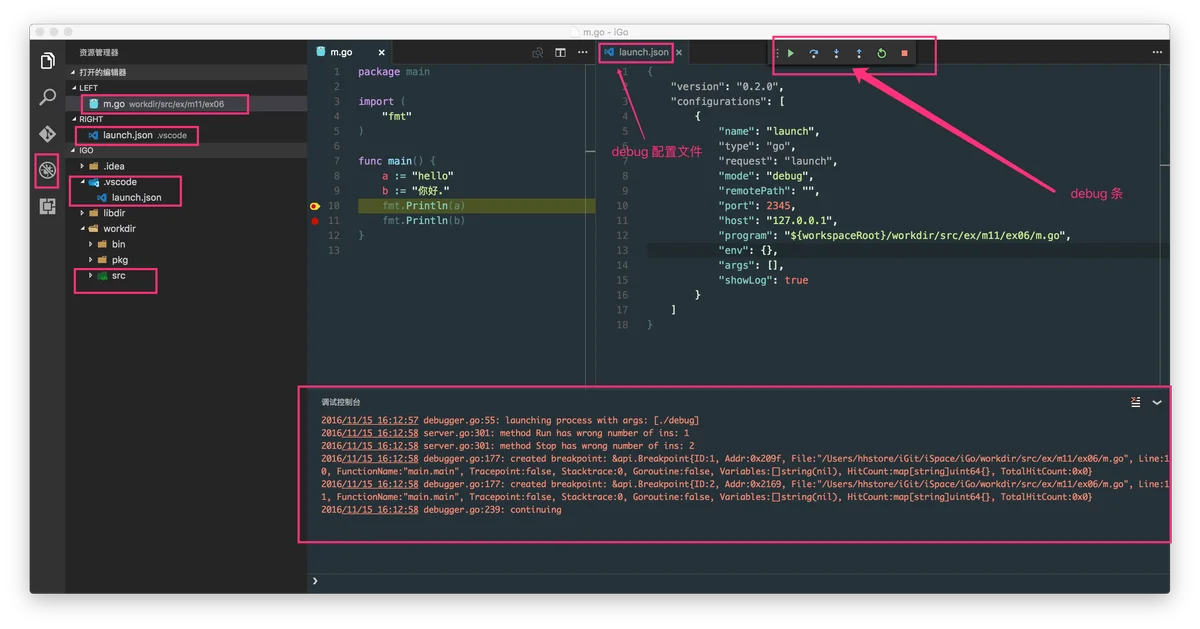Screen dimensions: 1200x629
Task: Open the Extensions view in activity bar
Action: click(47, 206)
